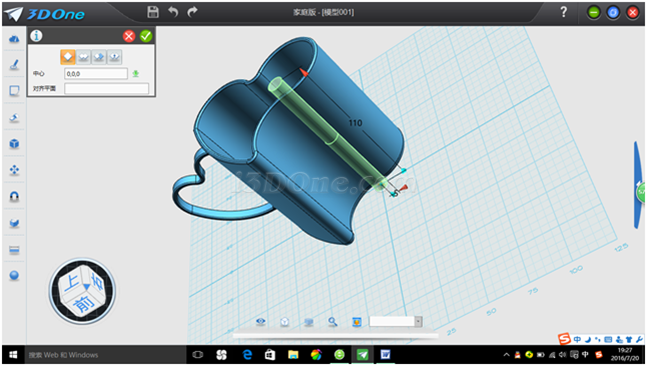The width and height of the screenshot is (648, 366).
Task: Click the save disk icon
Action: coord(153,12)
